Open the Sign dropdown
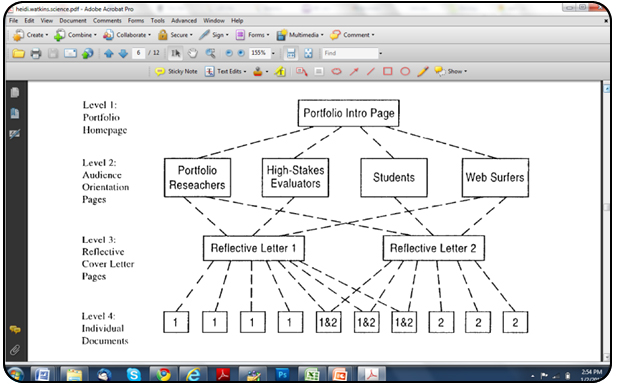The height and width of the screenshot is (387, 618). click(x=214, y=35)
